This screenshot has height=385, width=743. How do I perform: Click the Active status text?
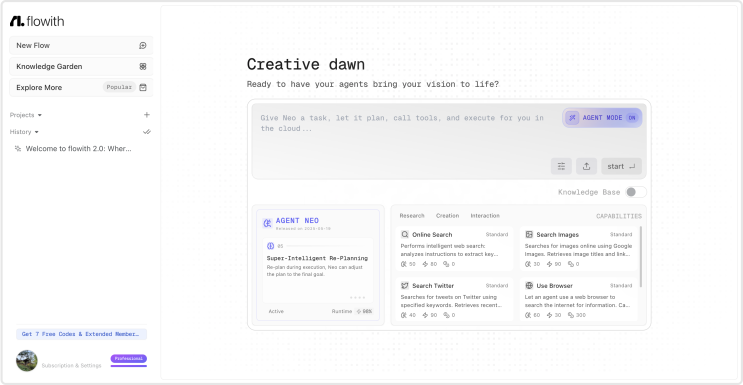276,312
